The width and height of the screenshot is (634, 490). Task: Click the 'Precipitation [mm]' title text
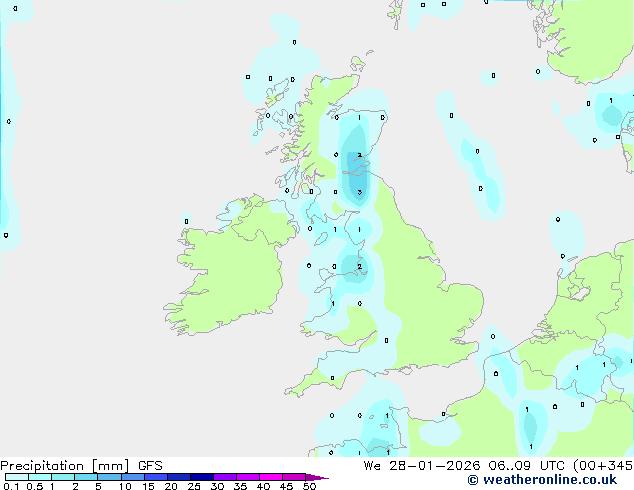click(65, 466)
